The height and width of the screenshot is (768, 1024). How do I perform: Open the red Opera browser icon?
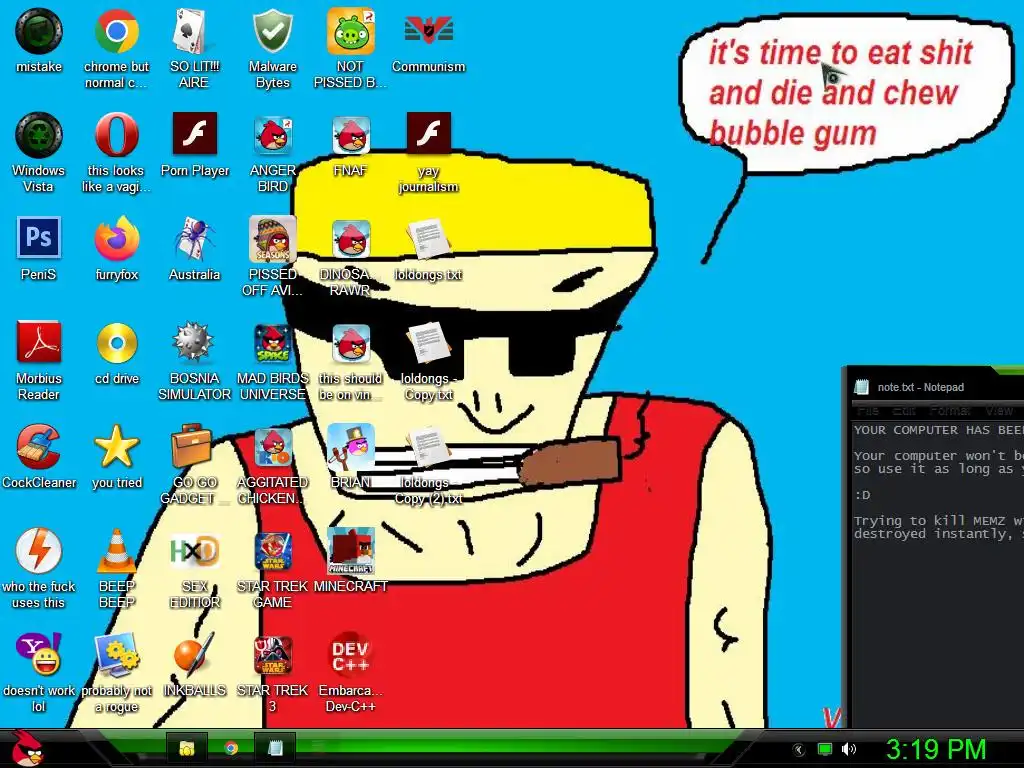click(116, 135)
